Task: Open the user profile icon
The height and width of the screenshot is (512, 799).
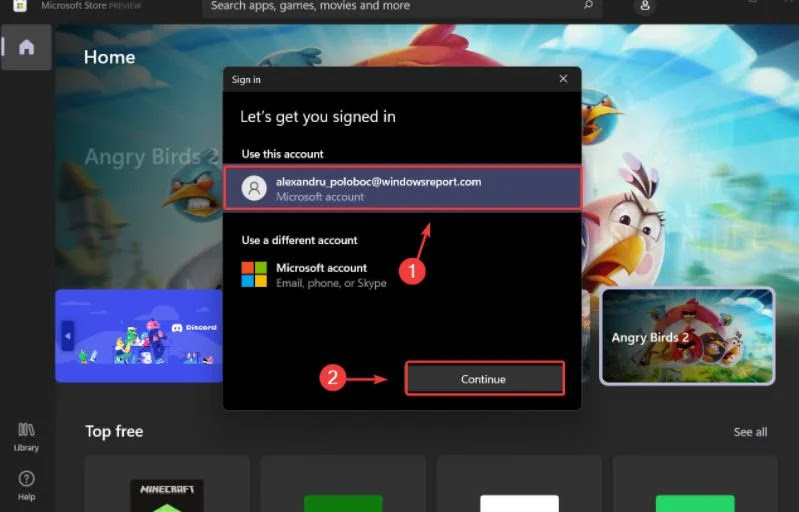Action: 645,6
